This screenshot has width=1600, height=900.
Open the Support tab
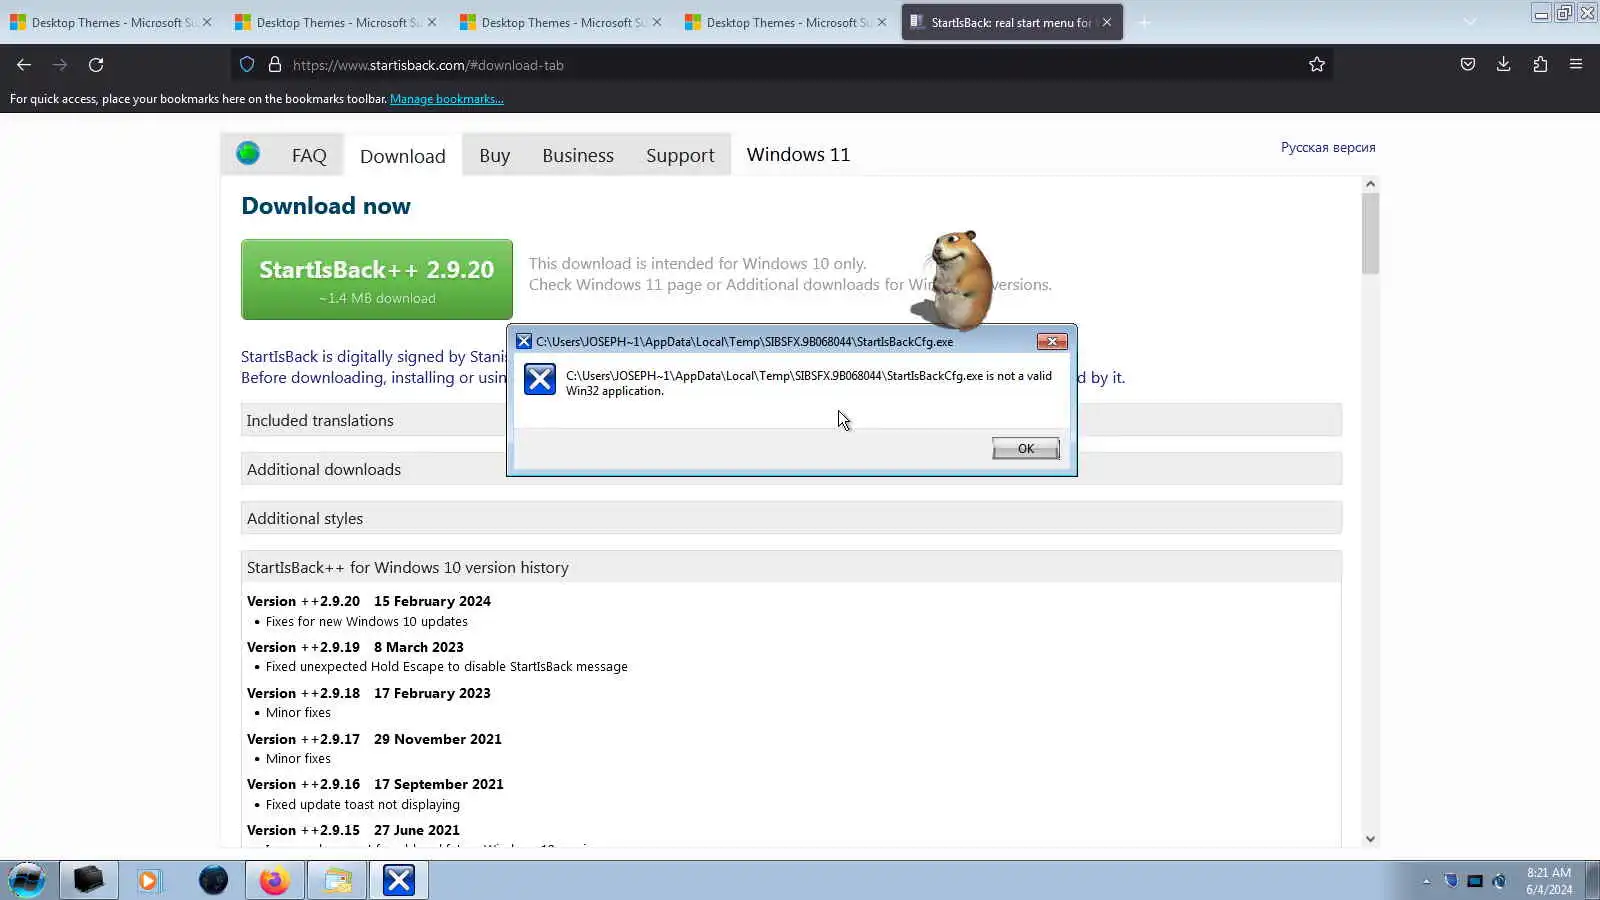[x=680, y=155]
